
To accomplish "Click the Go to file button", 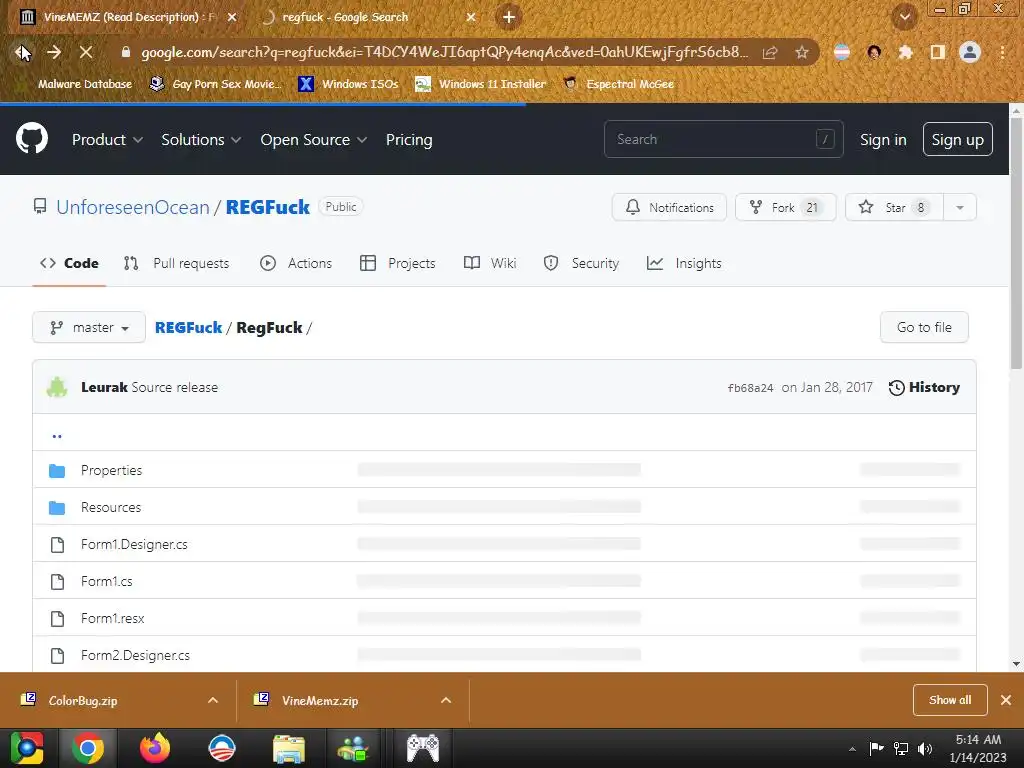I will point(924,327).
